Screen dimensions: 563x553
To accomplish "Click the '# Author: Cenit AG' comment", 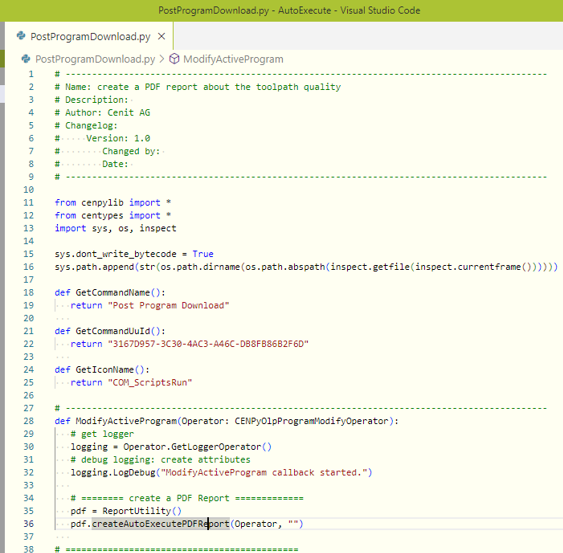I will pyautogui.click(x=102, y=112).
